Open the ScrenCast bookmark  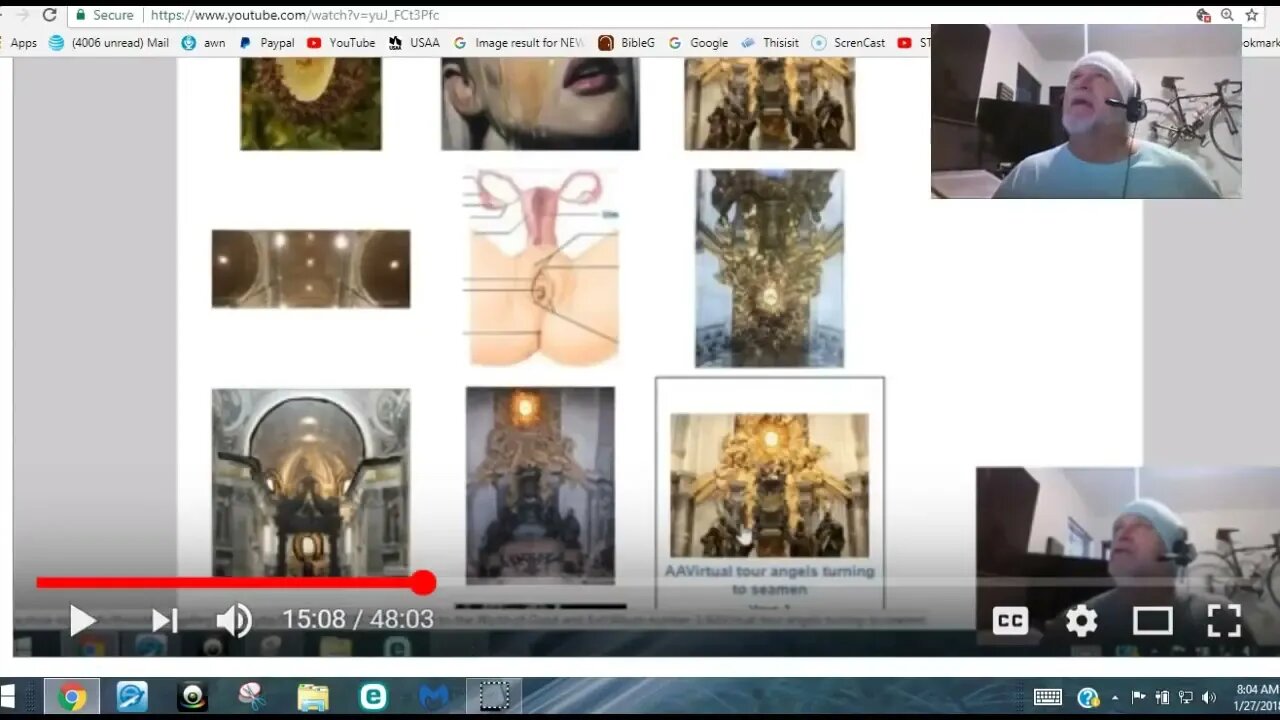click(x=848, y=43)
